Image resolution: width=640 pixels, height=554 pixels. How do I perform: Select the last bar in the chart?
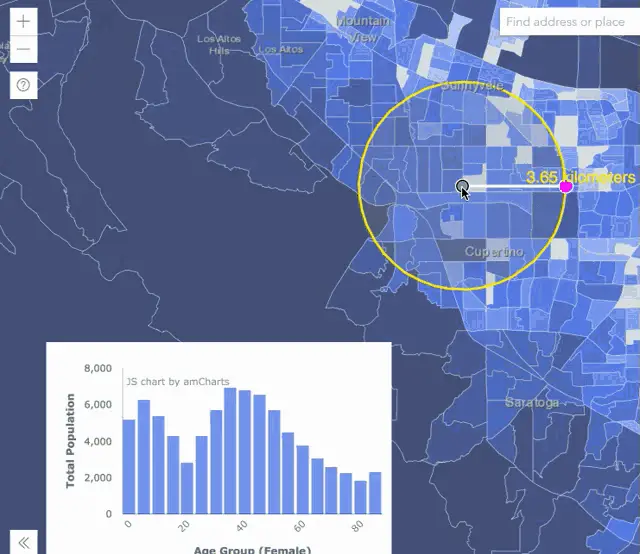click(375, 493)
